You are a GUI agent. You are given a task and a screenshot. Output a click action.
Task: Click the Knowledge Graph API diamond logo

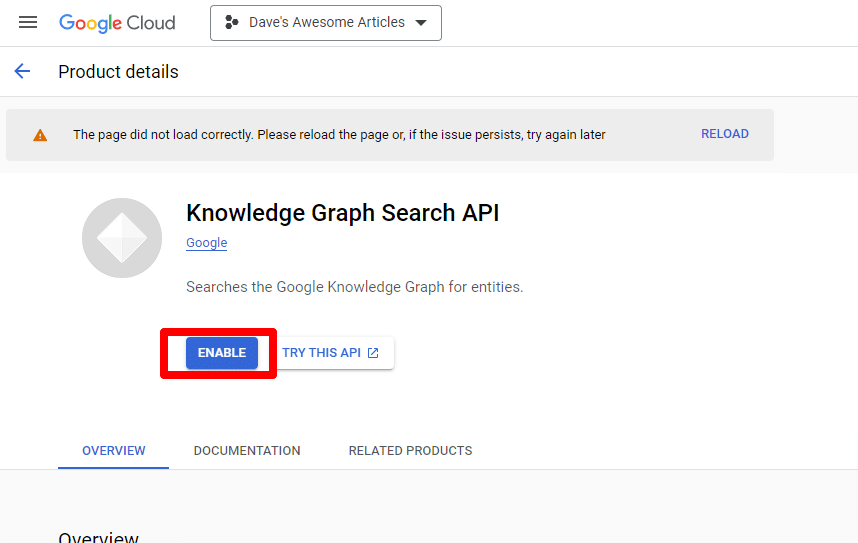(122, 238)
